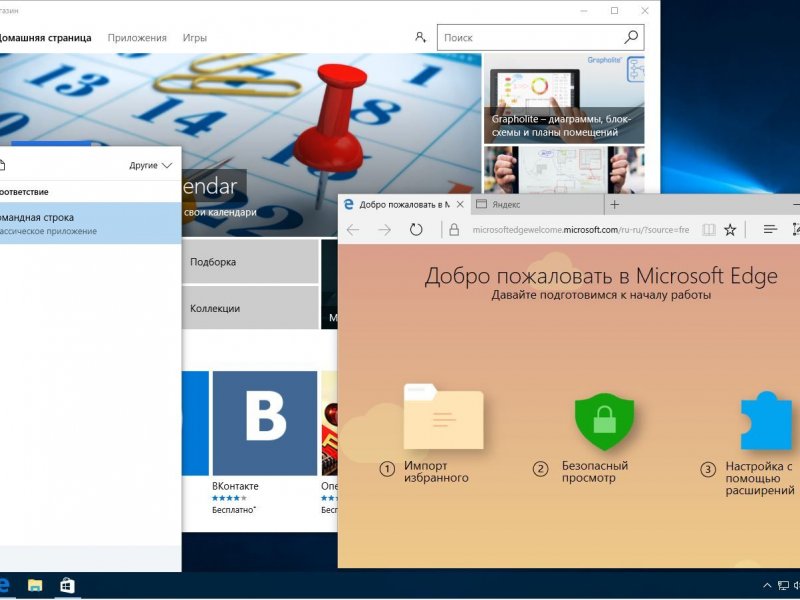The width and height of the screenshot is (800, 600).
Task: Select the Командная строка search result
Action: point(90,223)
